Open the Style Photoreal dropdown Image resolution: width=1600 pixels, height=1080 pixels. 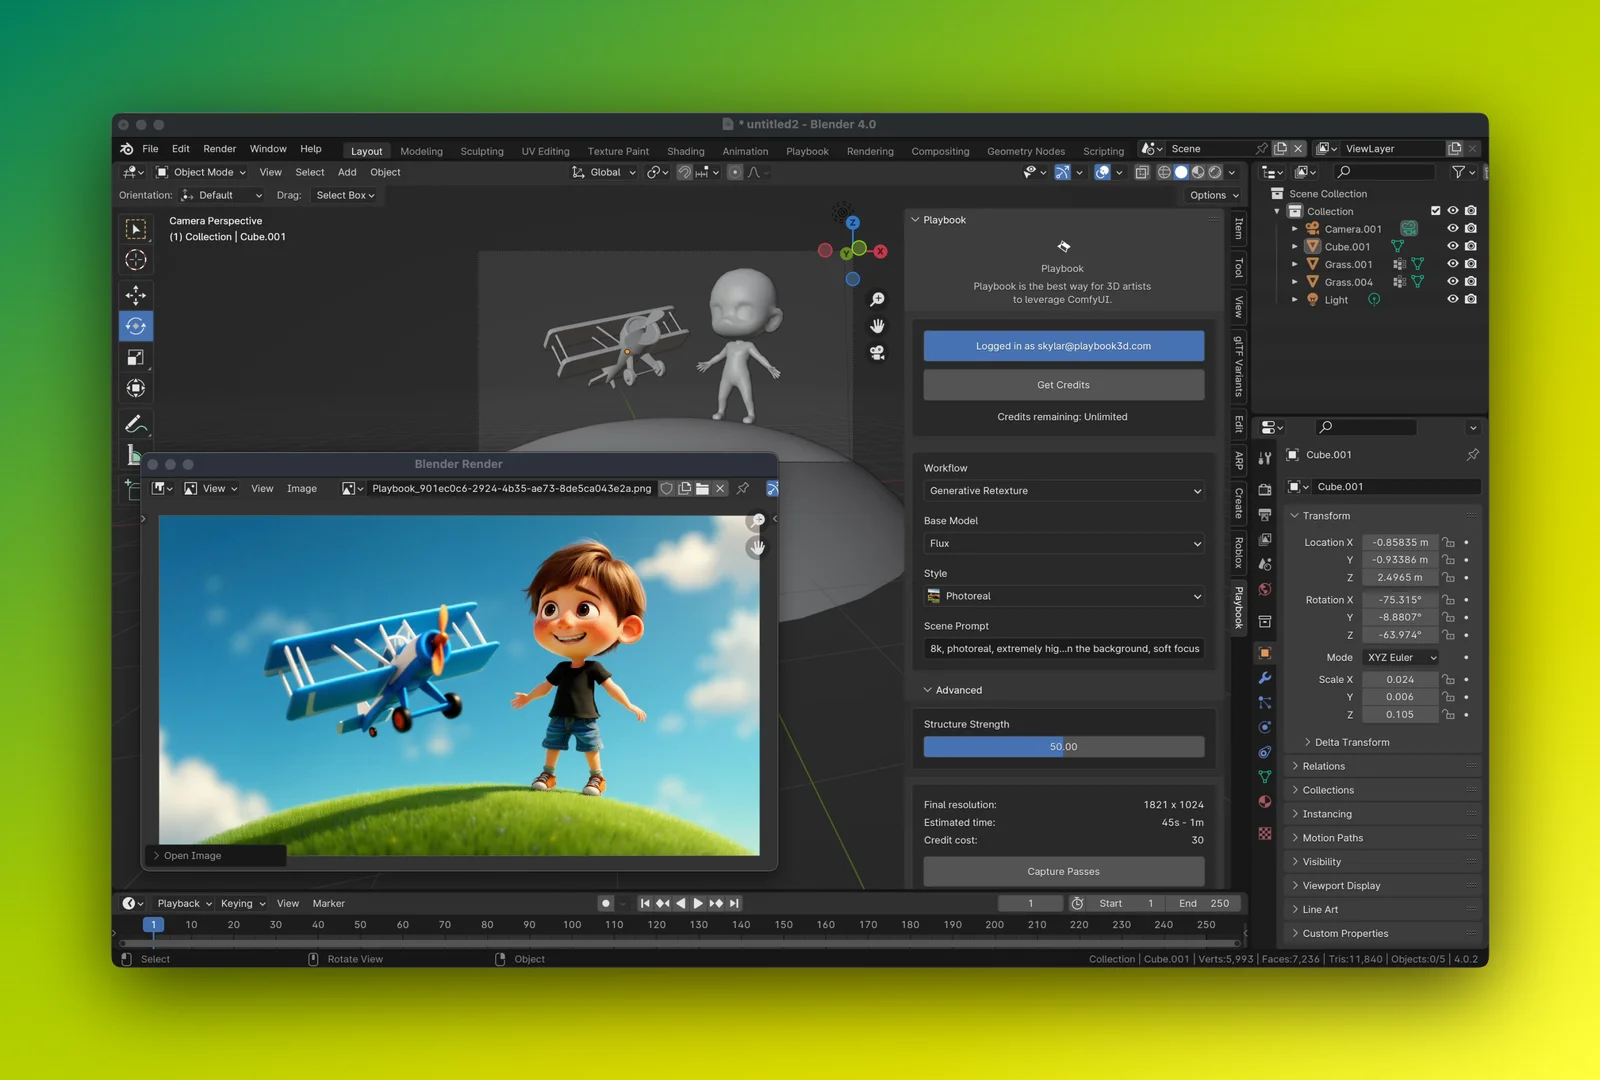click(1063, 596)
